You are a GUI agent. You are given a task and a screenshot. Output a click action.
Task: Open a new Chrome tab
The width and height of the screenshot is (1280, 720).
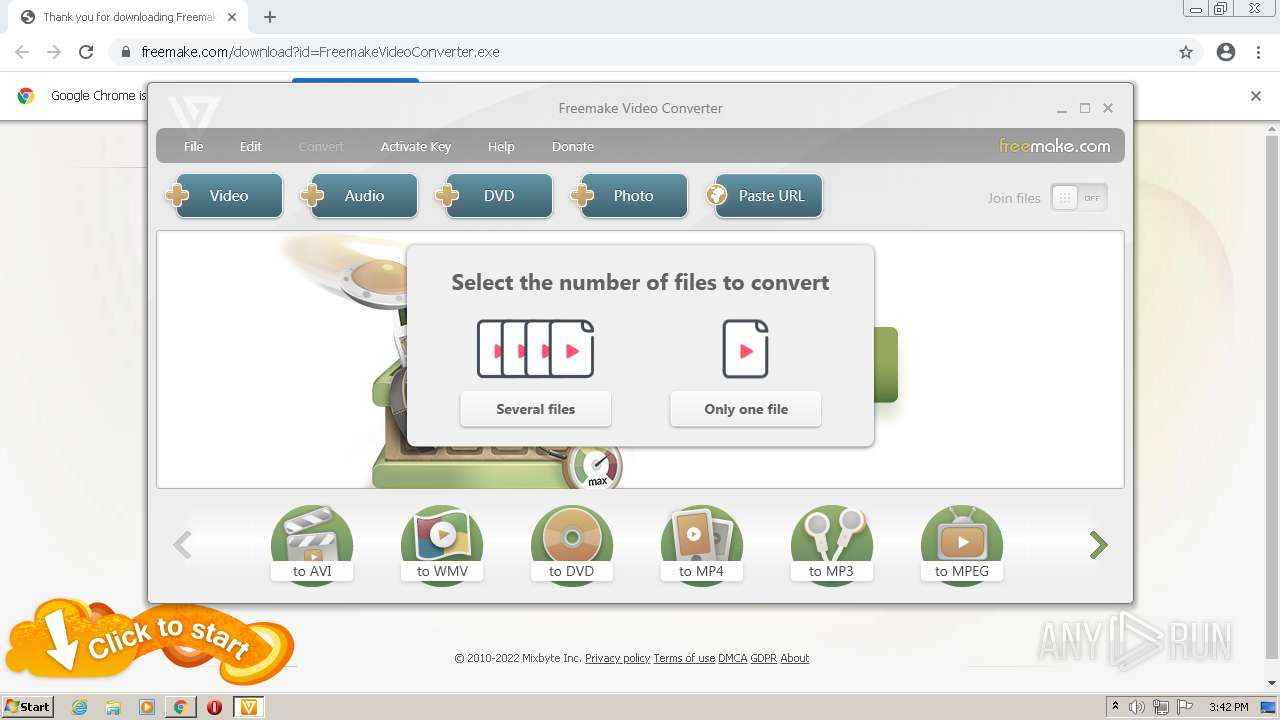pos(270,17)
